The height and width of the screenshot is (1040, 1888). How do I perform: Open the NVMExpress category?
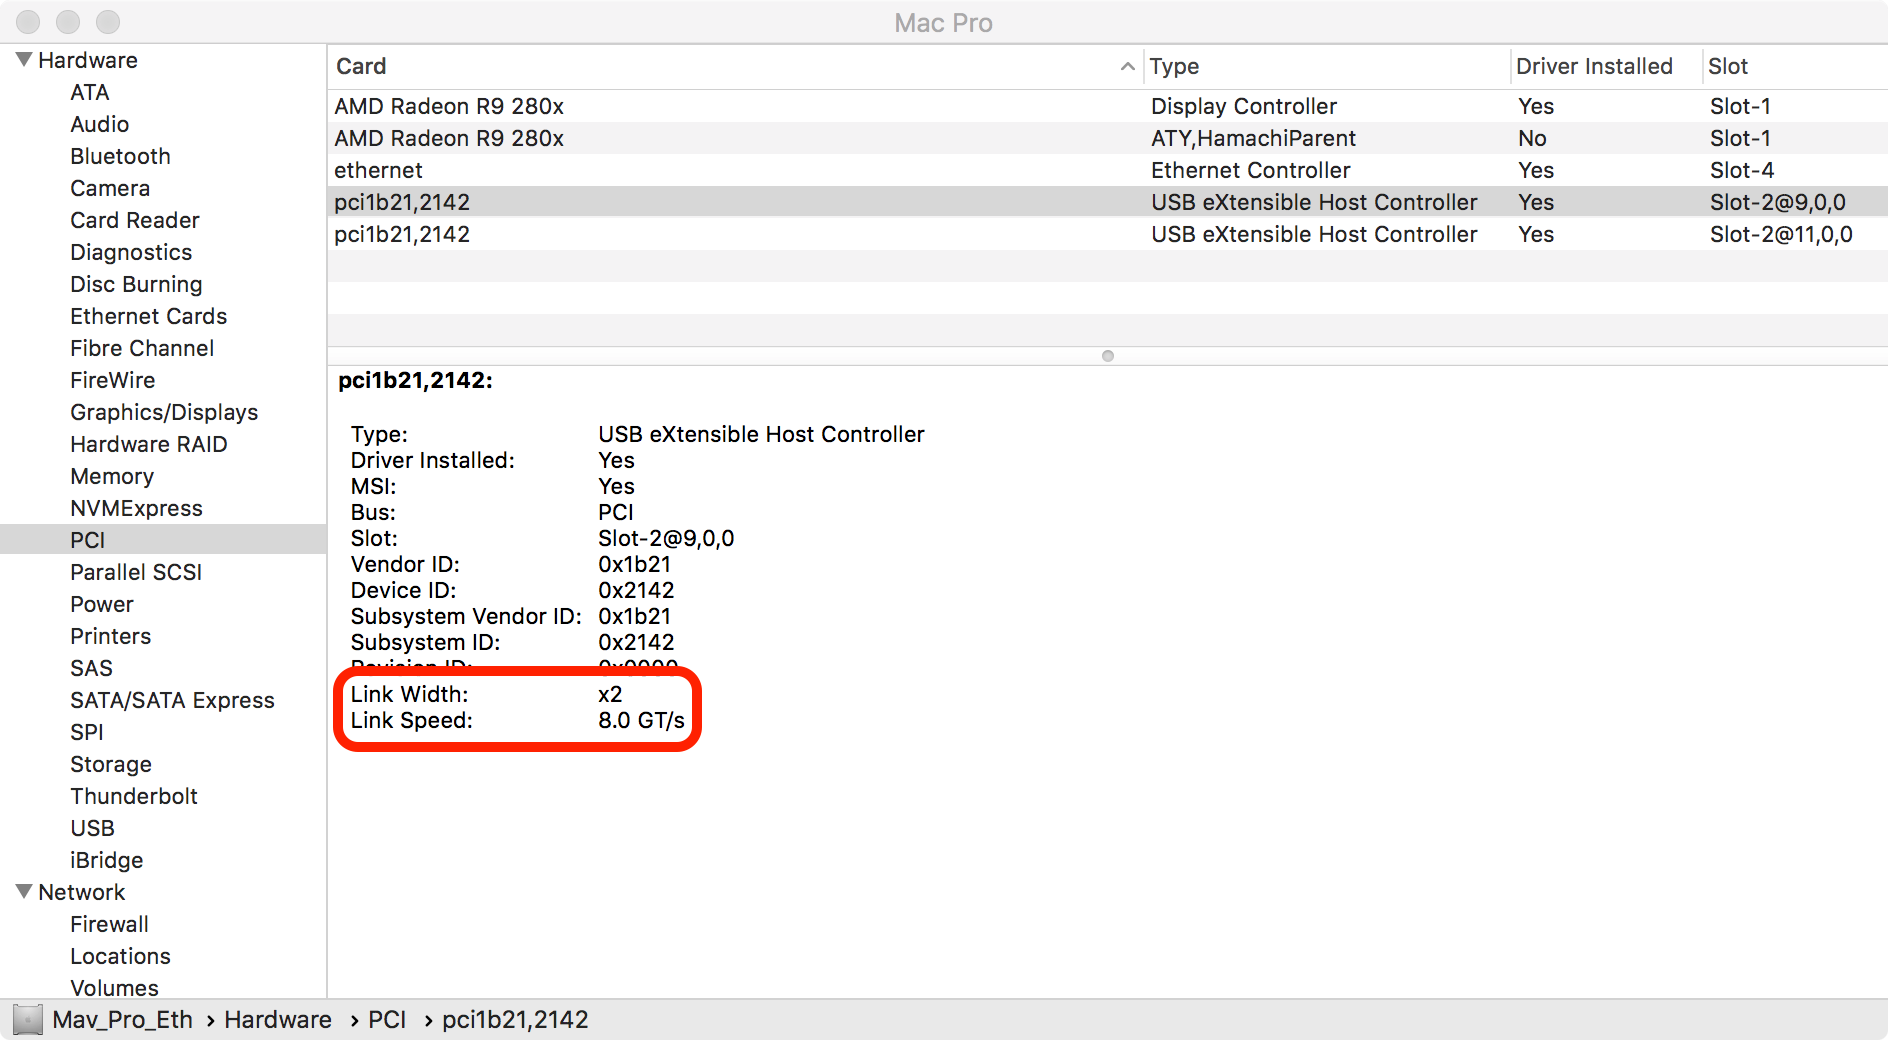[x=136, y=508]
